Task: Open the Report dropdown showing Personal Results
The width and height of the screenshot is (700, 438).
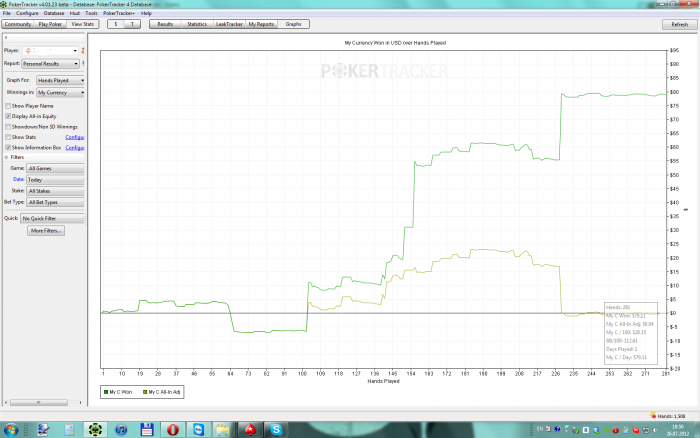Action: tap(50, 64)
